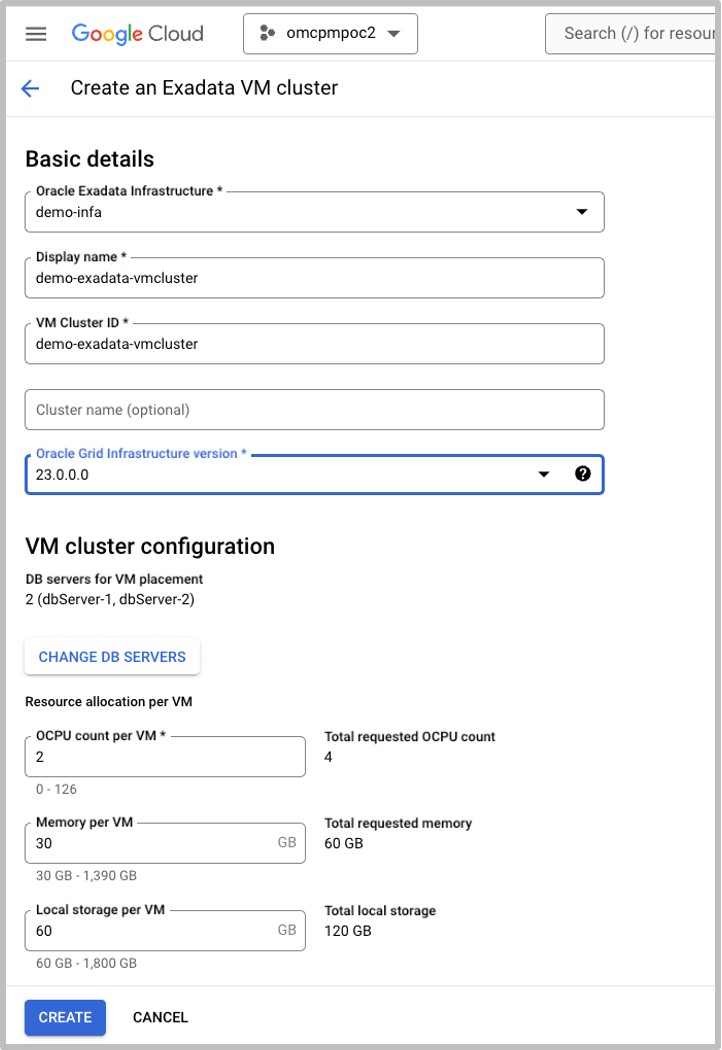Click the Cluster name optional field
The image size is (722, 1050).
[x=315, y=409]
